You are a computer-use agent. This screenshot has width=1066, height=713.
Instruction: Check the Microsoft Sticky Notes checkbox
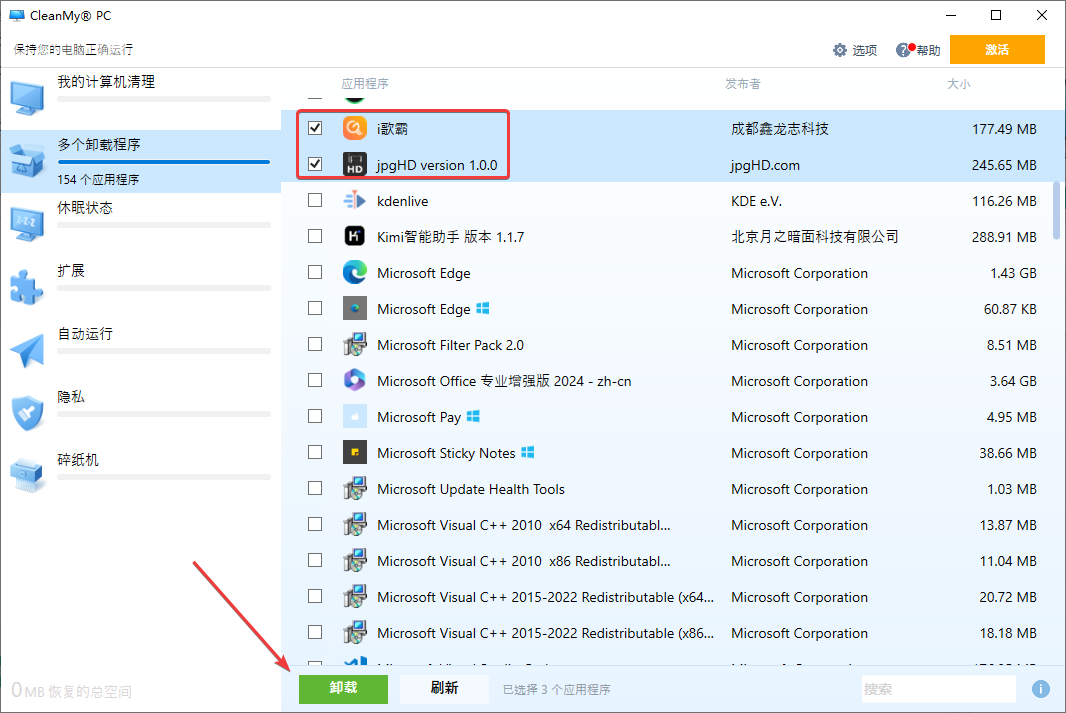pyautogui.click(x=315, y=452)
